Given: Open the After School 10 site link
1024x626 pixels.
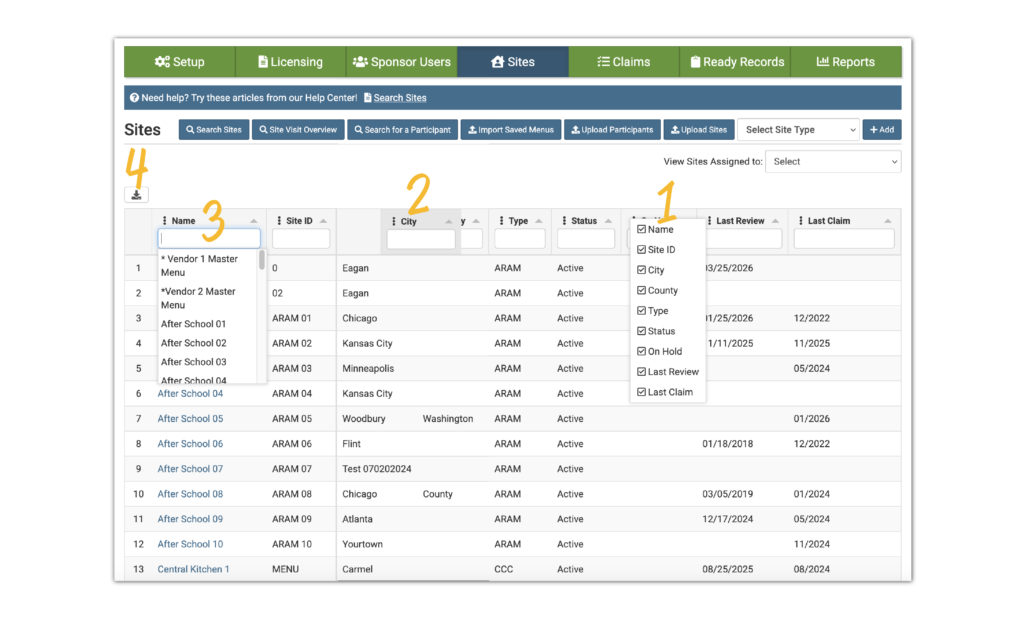Looking at the screenshot, I should coord(190,544).
